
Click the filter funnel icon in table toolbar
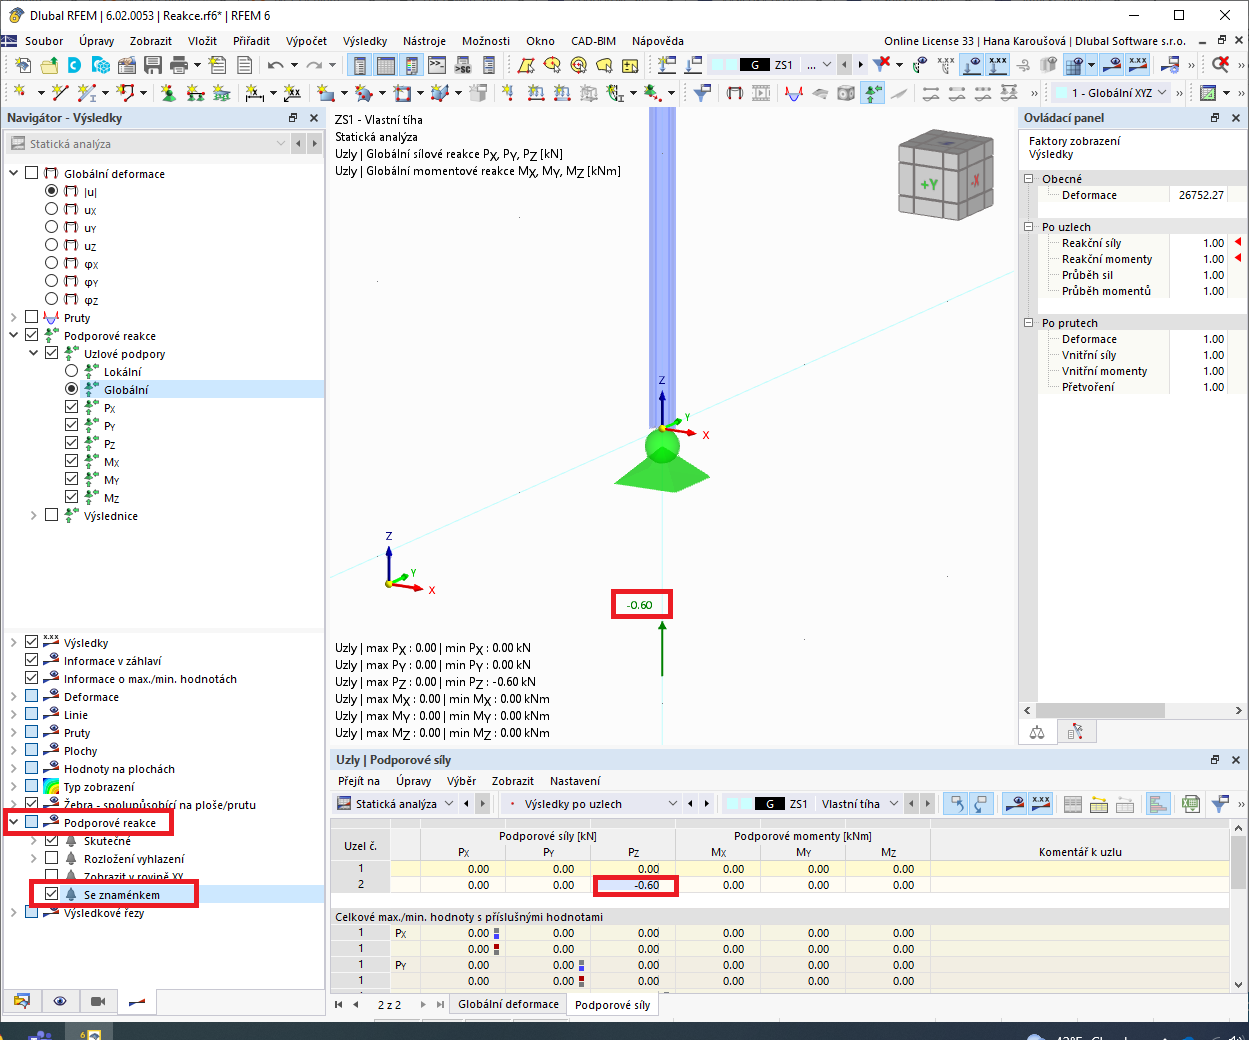(1219, 804)
